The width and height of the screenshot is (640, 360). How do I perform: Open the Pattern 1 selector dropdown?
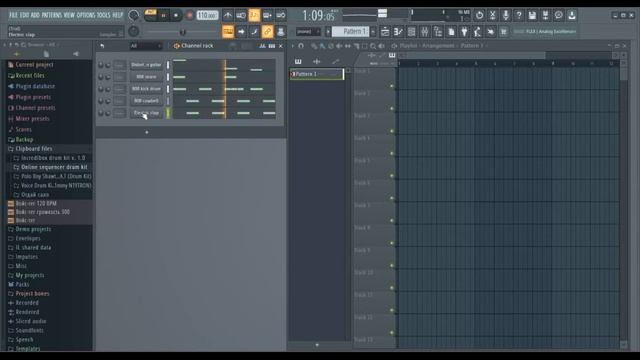(351, 31)
